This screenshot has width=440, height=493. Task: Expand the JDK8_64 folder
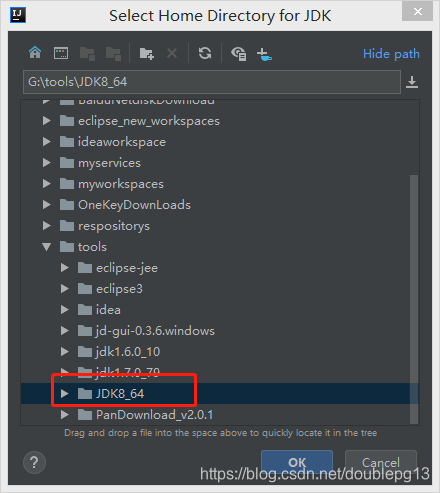pos(65,394)
